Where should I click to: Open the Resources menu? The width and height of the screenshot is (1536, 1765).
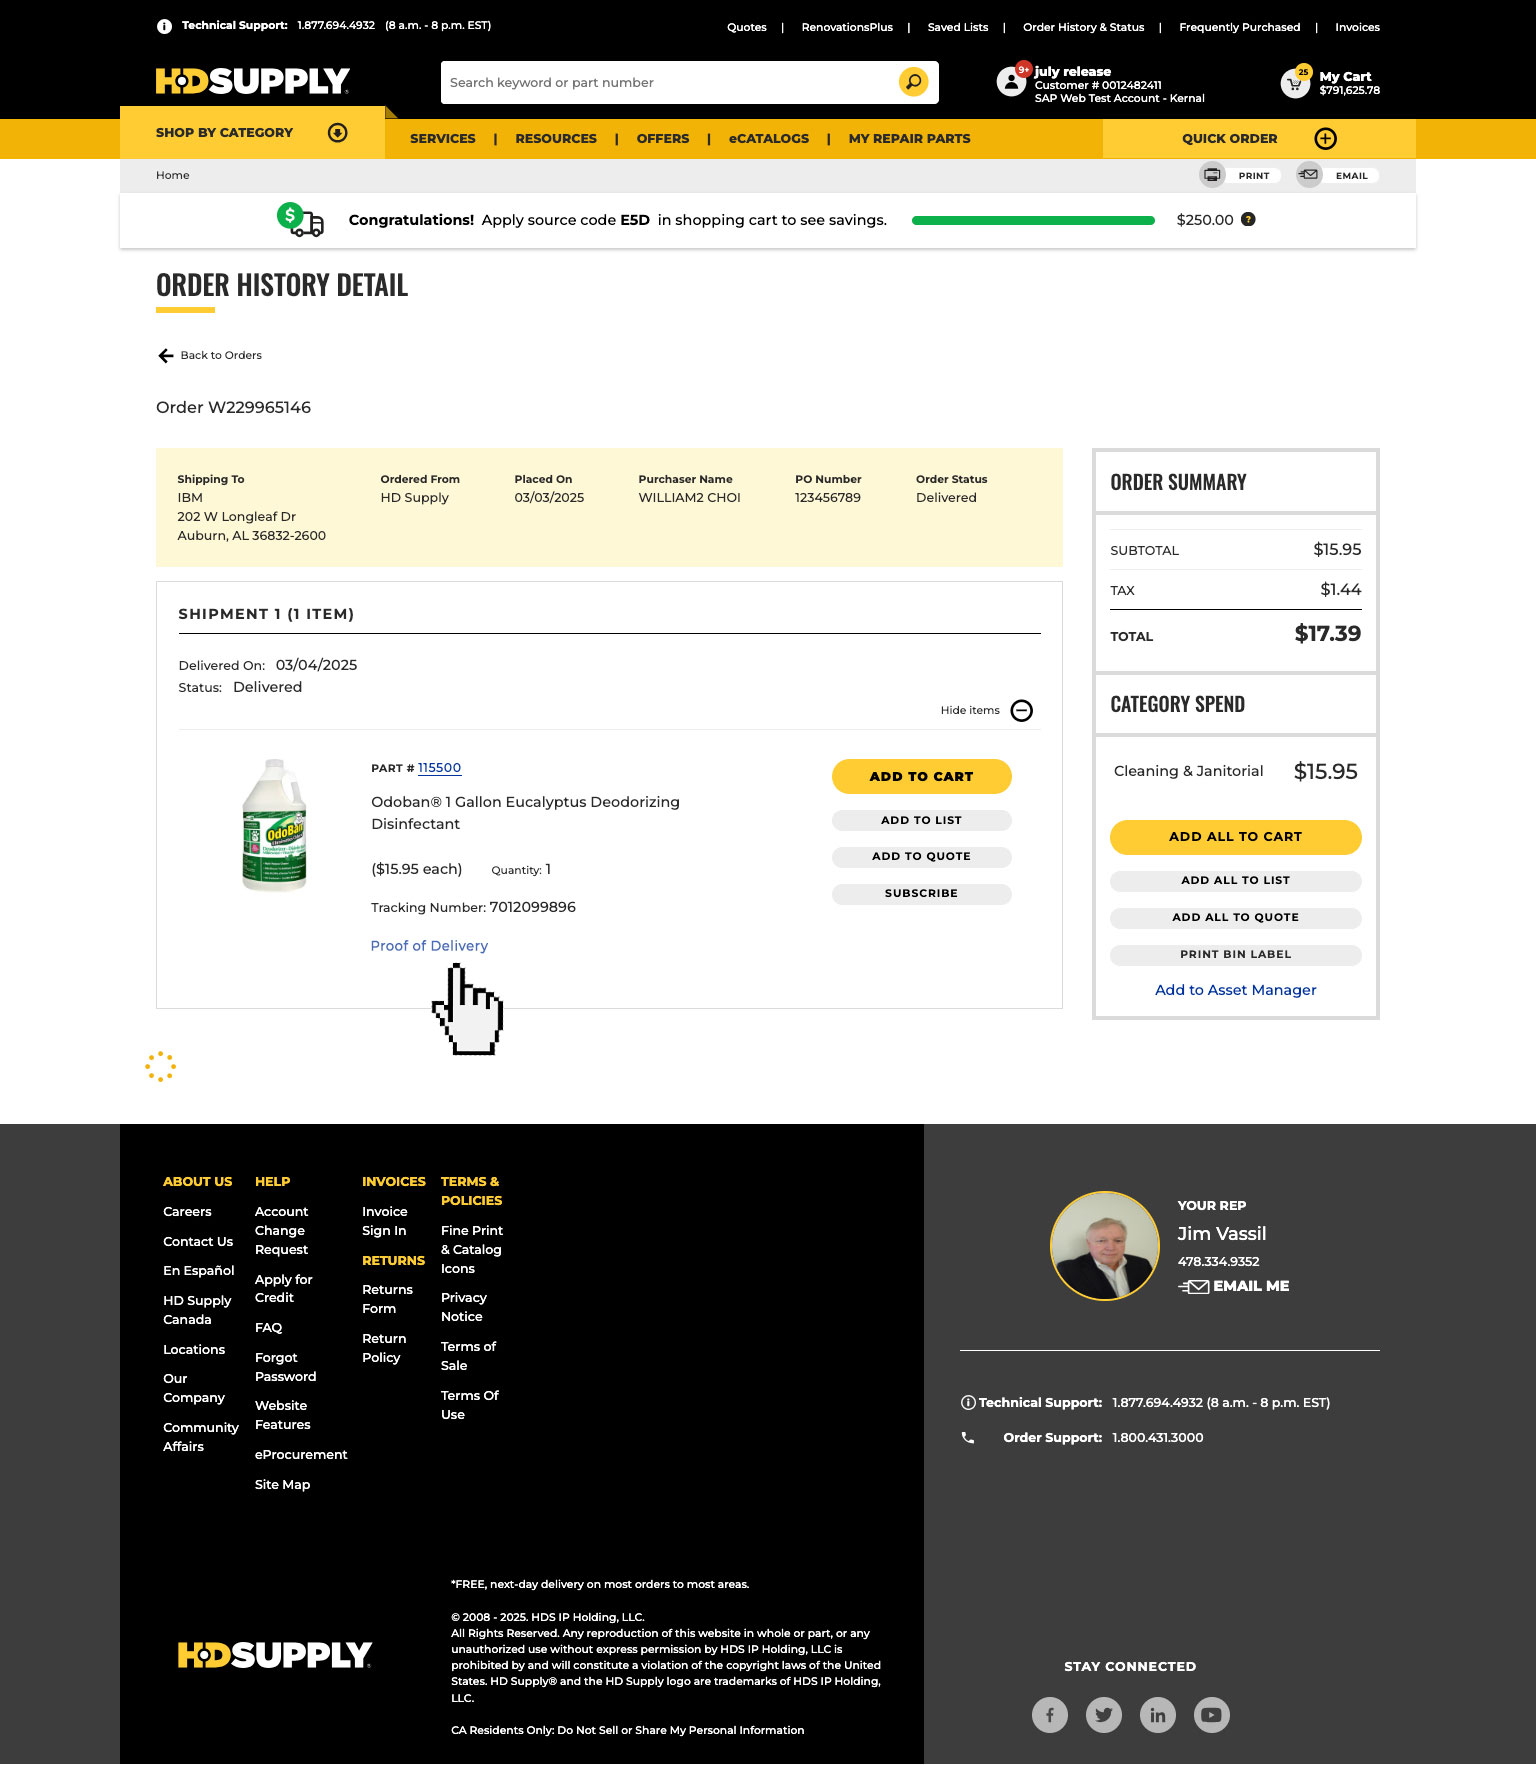click(556, 139)
